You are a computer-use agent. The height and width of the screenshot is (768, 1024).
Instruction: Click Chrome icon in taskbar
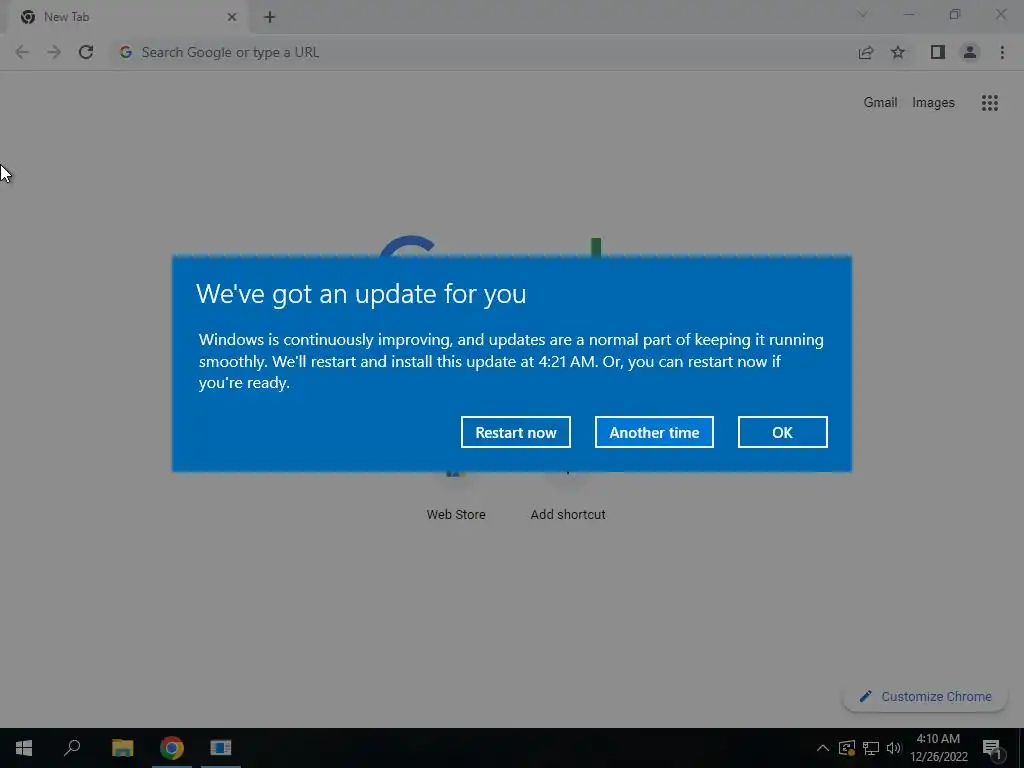click(172, 748)
